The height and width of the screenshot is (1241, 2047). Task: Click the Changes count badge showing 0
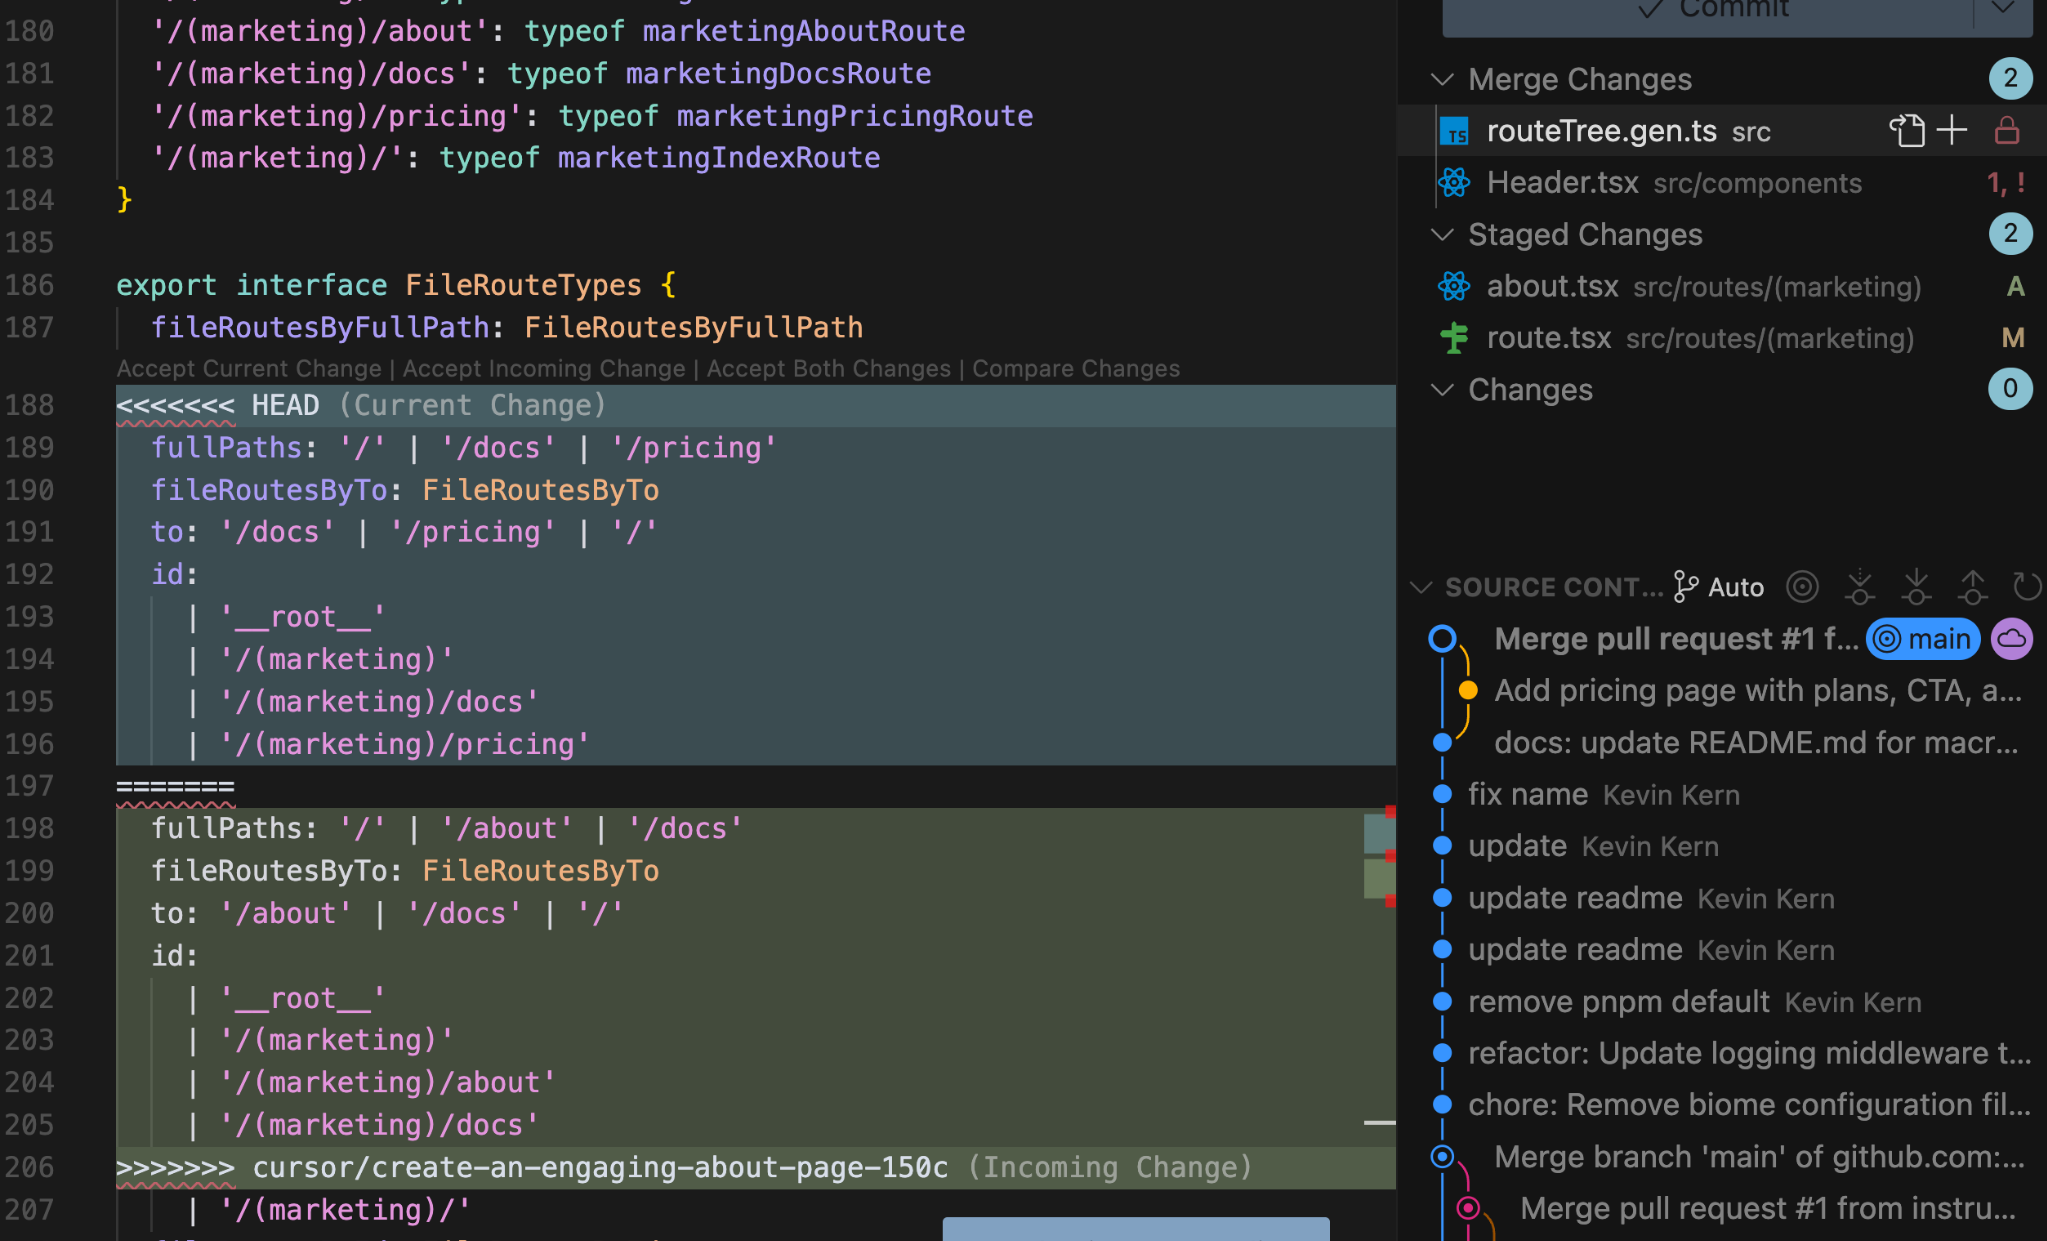(x=2010, y=389)
